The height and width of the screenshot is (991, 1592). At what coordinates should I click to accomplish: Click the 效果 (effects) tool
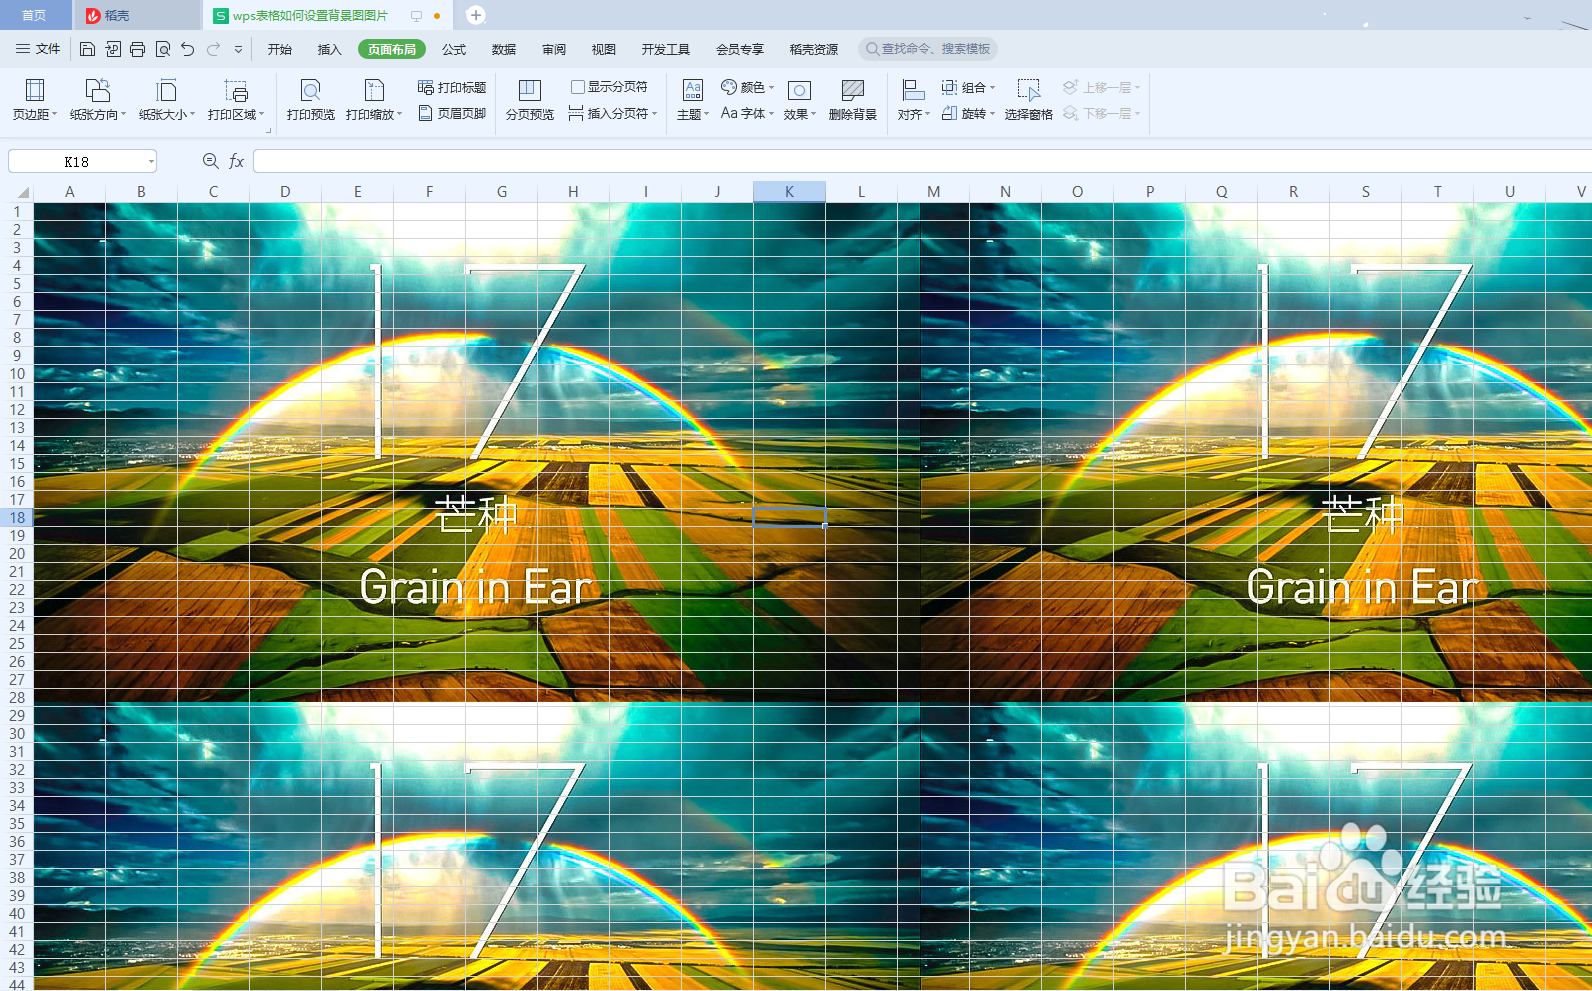coord(800,100)
